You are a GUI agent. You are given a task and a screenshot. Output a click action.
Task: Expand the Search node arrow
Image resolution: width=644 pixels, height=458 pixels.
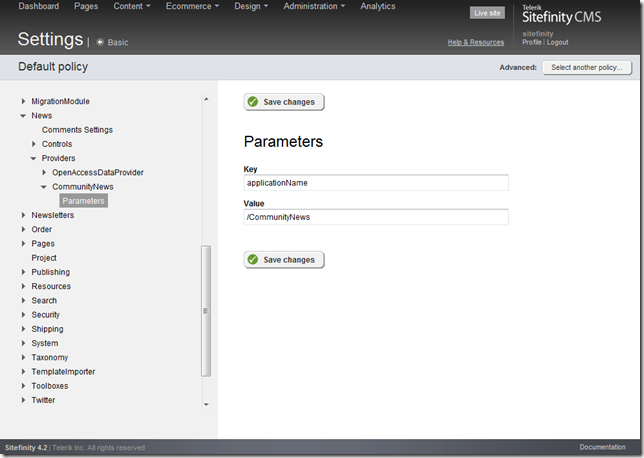(x=23, y=300)
